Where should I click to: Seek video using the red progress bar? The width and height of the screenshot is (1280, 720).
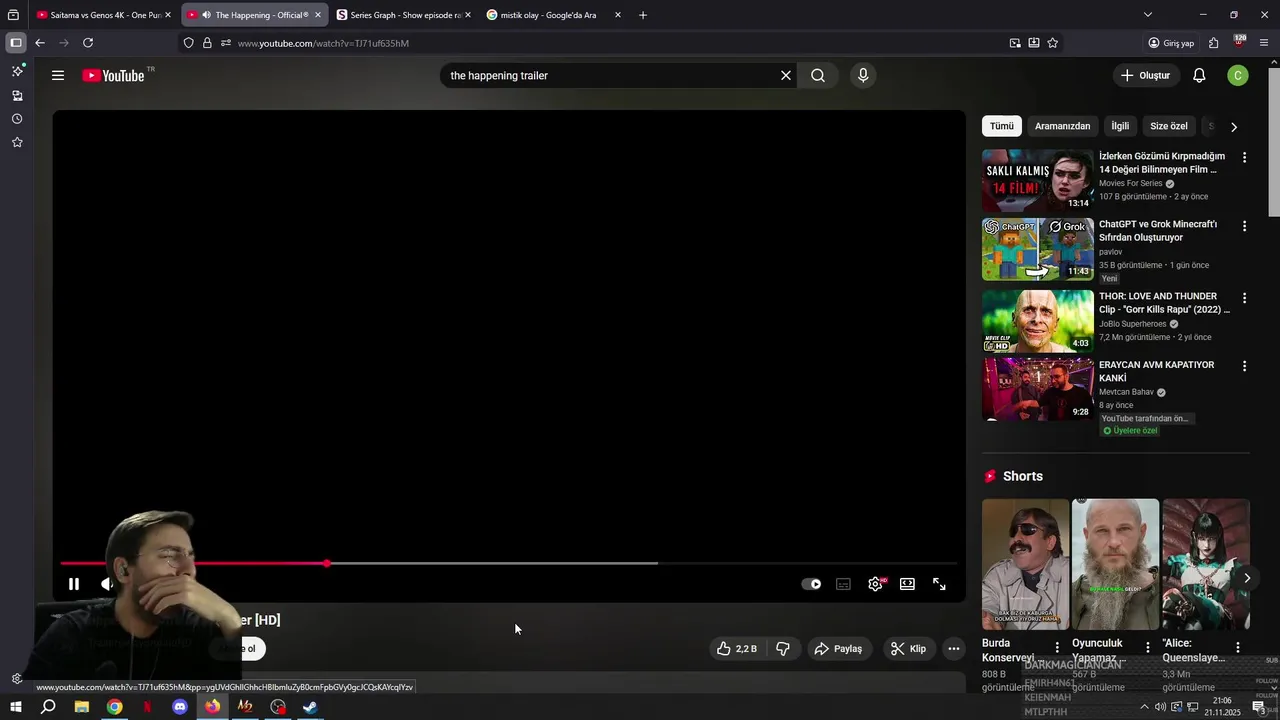click(509, 563)
